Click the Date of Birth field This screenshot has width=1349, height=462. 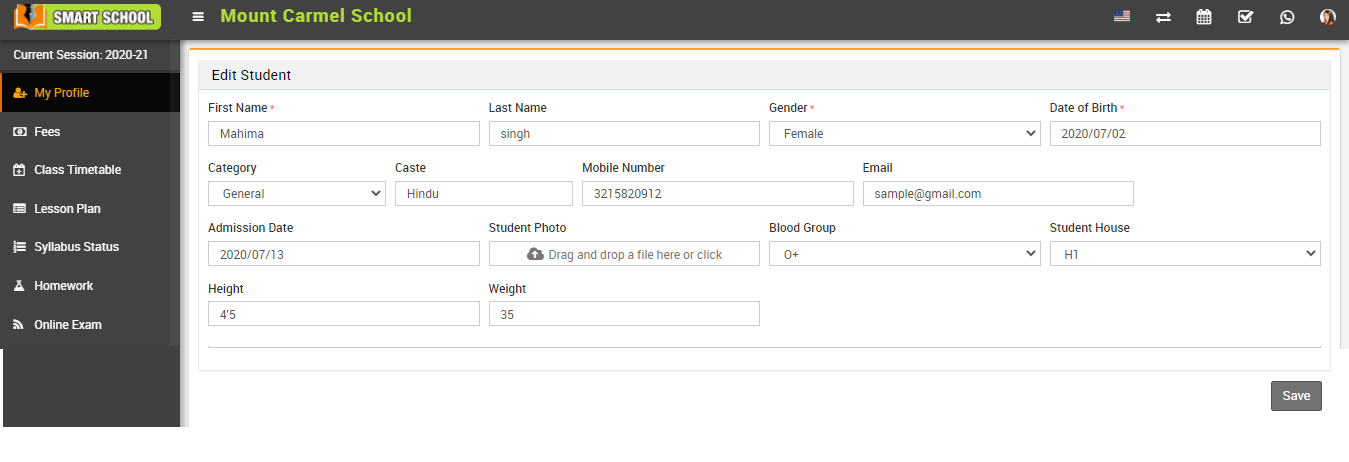(1184, 134)
